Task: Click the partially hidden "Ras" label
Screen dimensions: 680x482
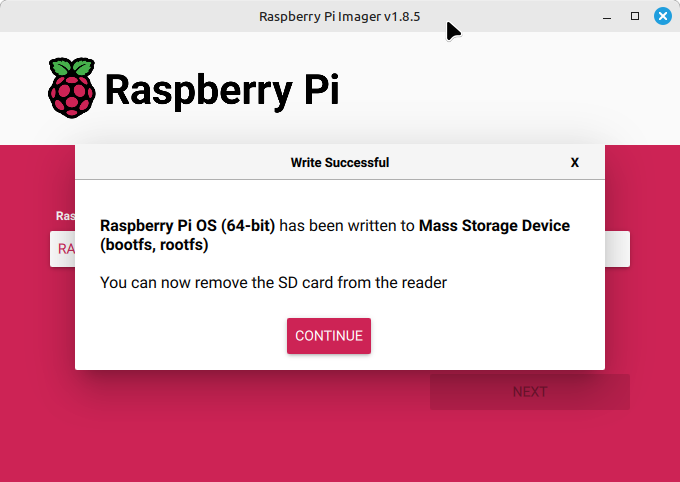Action: [x=65, y=216]
